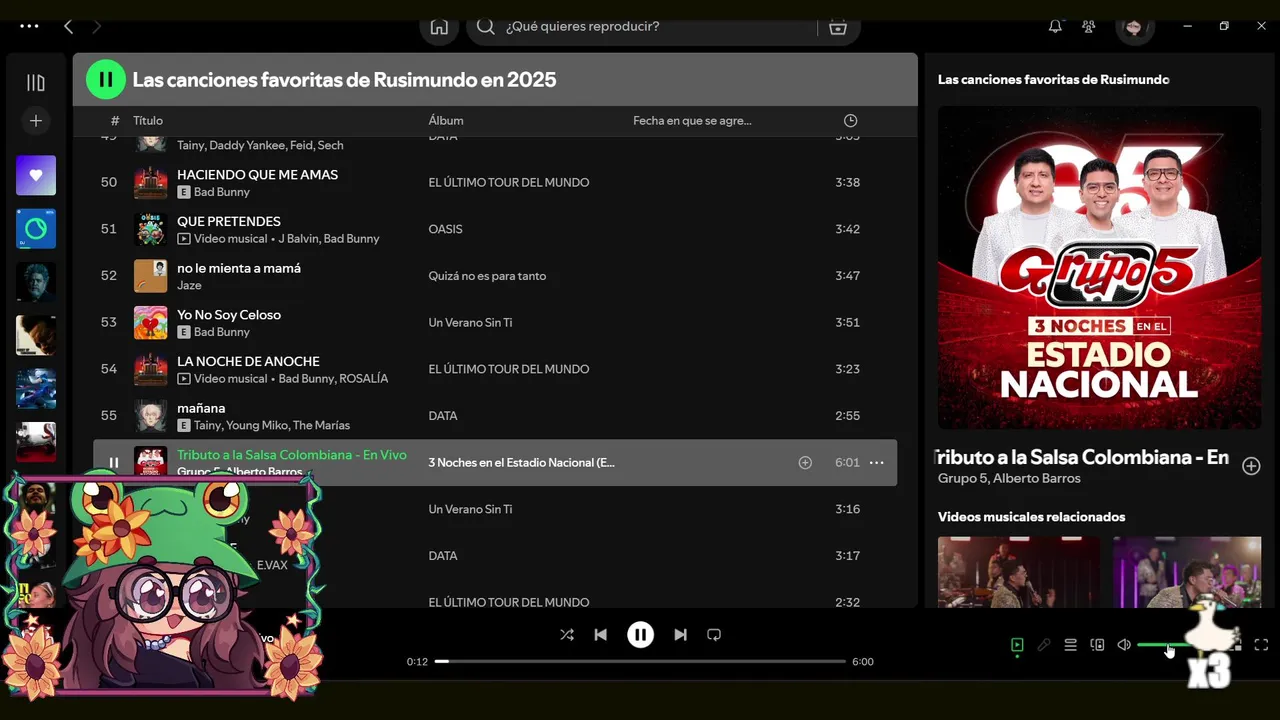Add Tributo a la Salsa row to library
Image resolution: width=1280 pixels, height=720 pixels.
[805, 463]
